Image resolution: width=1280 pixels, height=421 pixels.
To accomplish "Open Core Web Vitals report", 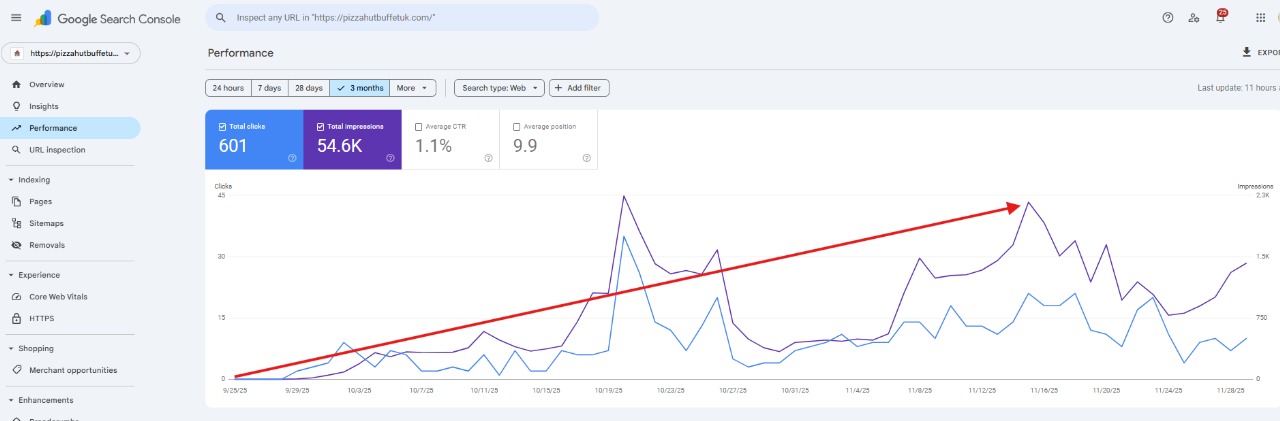I will click(57, 297).
